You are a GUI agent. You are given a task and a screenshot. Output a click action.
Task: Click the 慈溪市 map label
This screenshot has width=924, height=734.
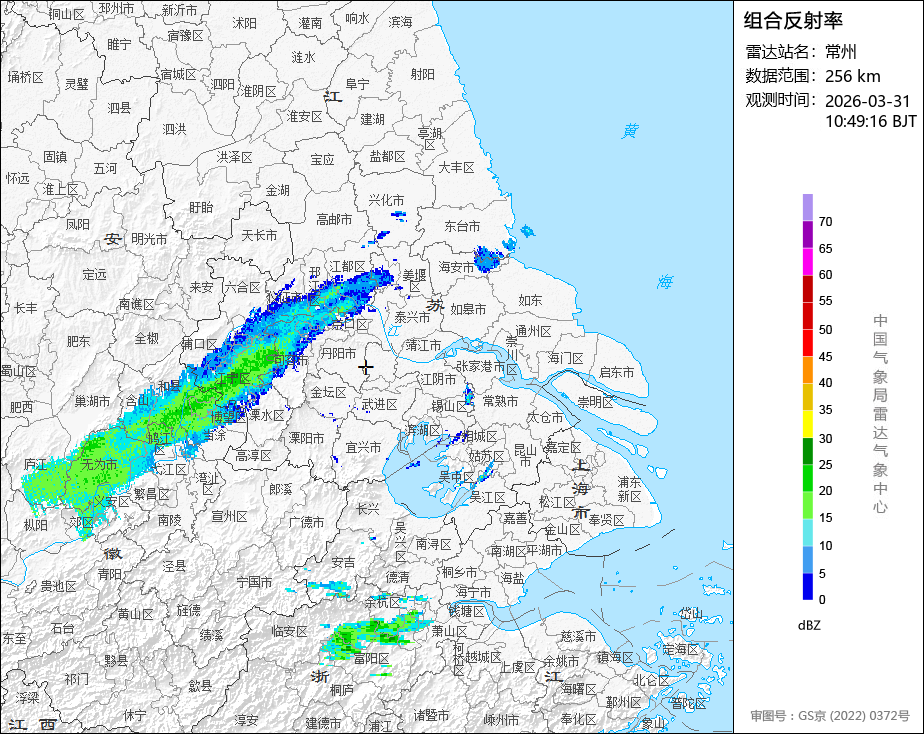(578, 636)
